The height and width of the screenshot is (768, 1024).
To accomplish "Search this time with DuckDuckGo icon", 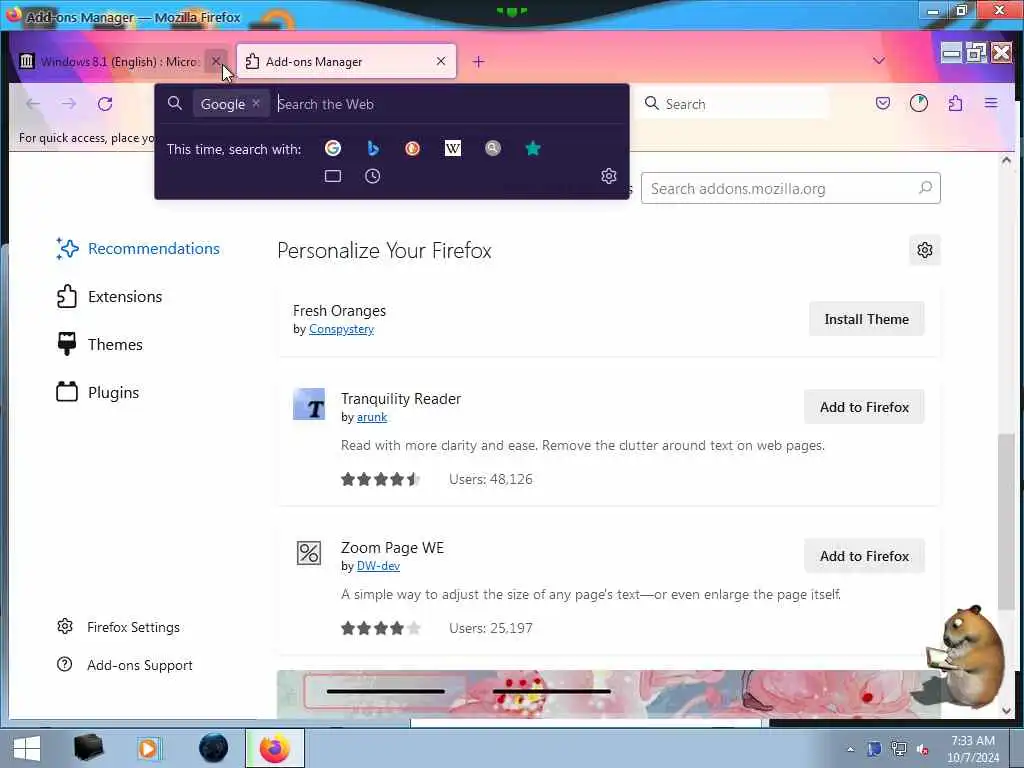I will click(x=412, y=149).
